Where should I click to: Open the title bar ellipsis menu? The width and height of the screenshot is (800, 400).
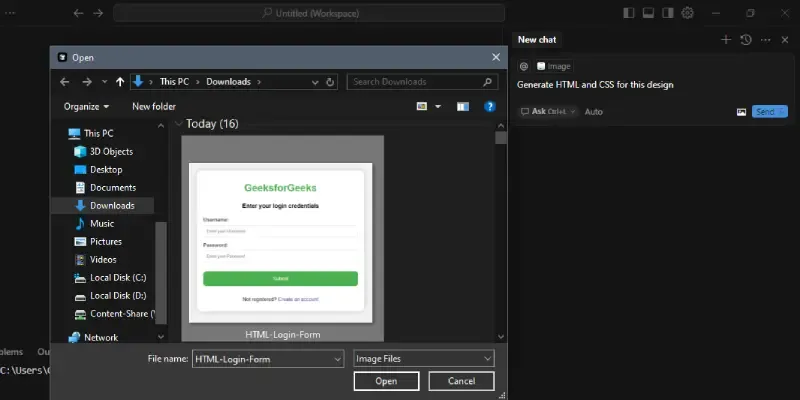[10, 13]
